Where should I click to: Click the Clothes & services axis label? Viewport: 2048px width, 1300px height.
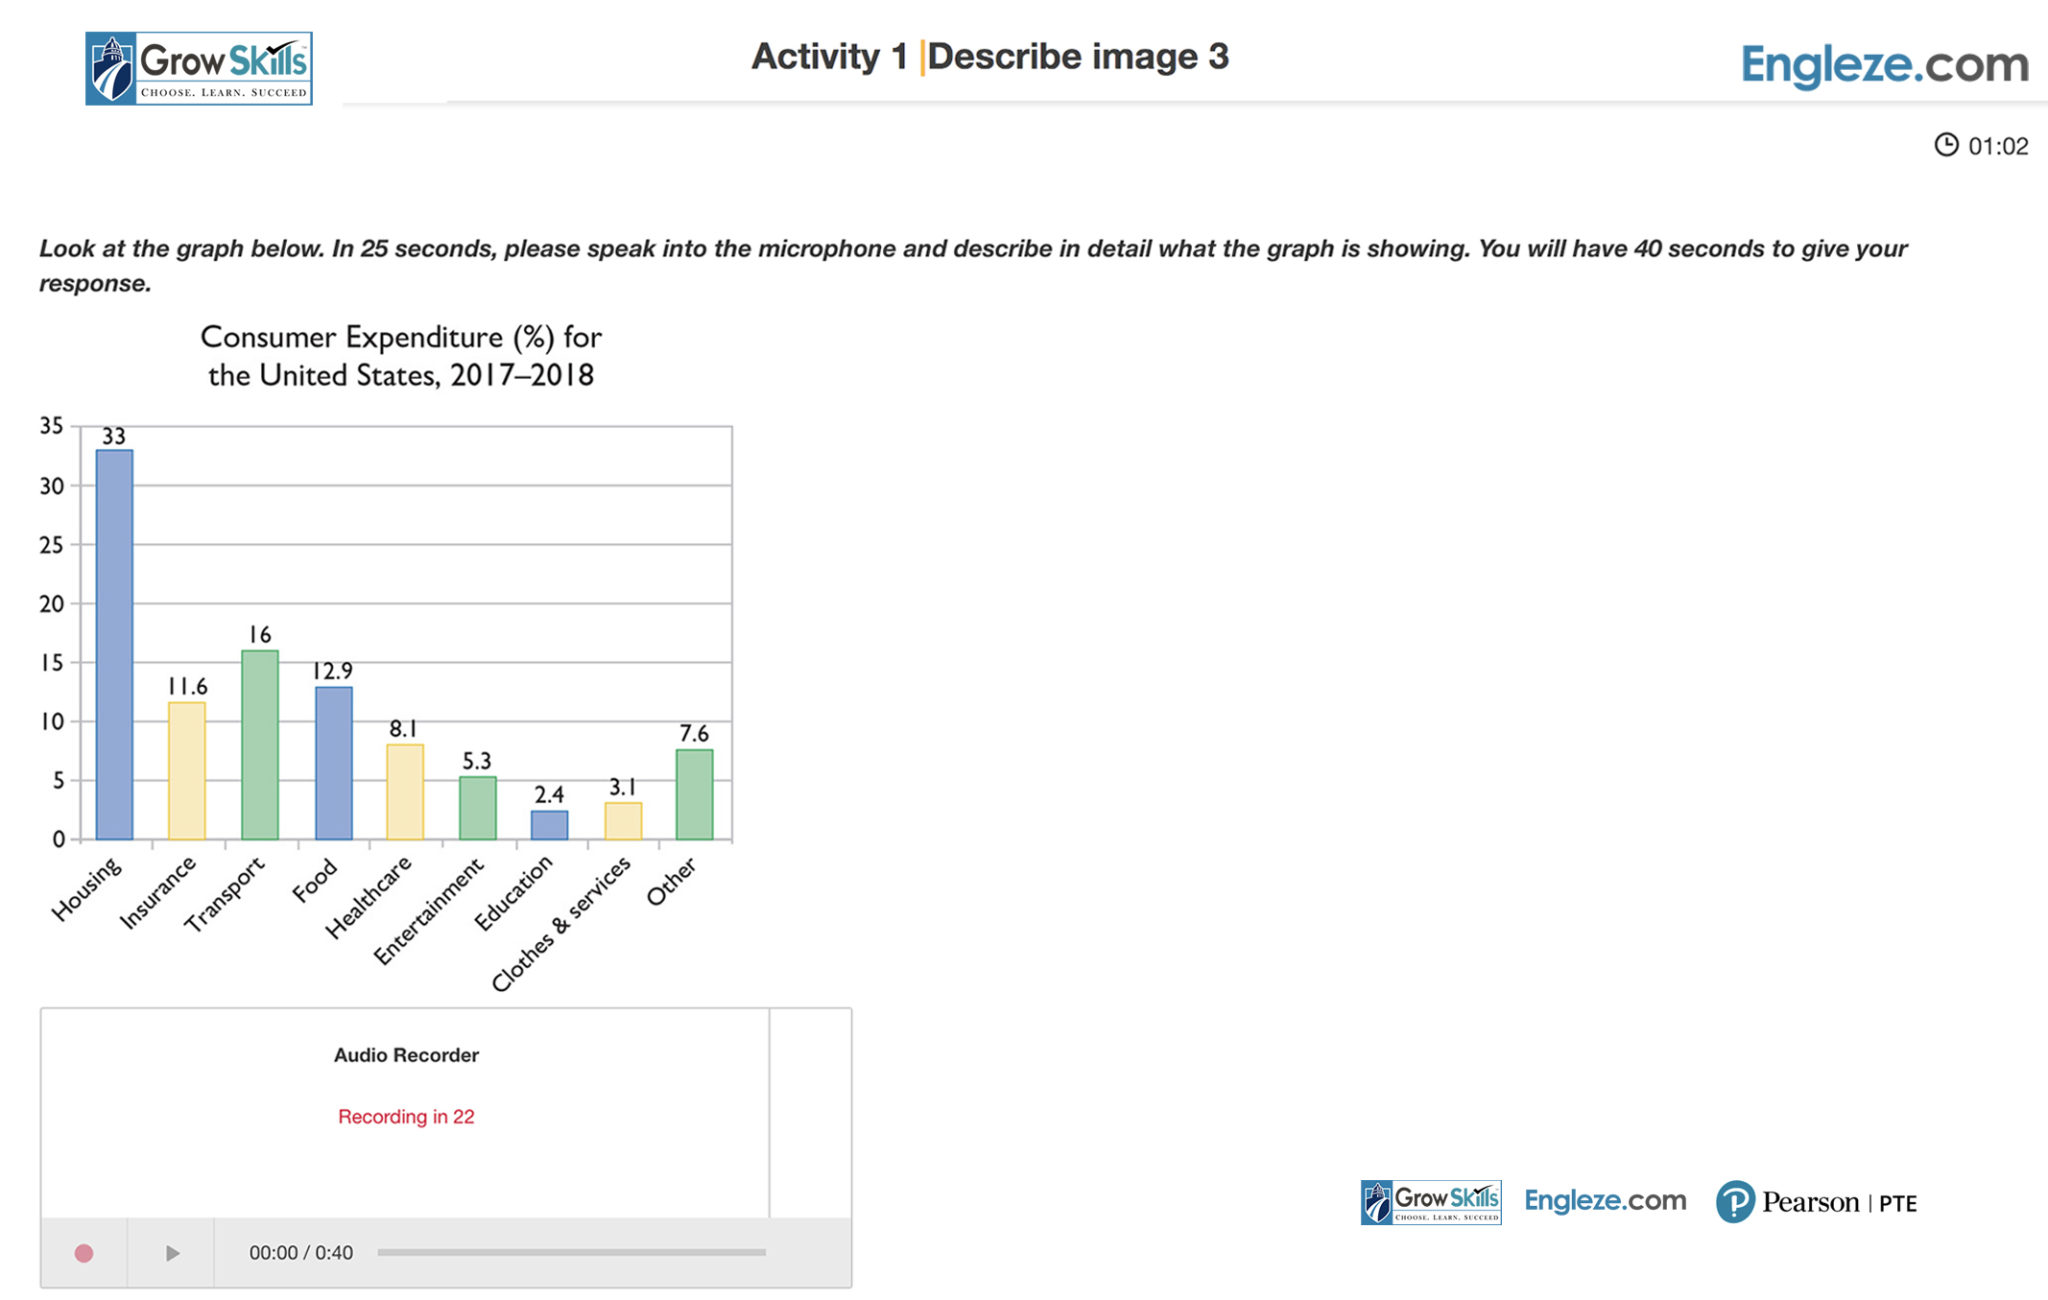click(x=561, y=924)
